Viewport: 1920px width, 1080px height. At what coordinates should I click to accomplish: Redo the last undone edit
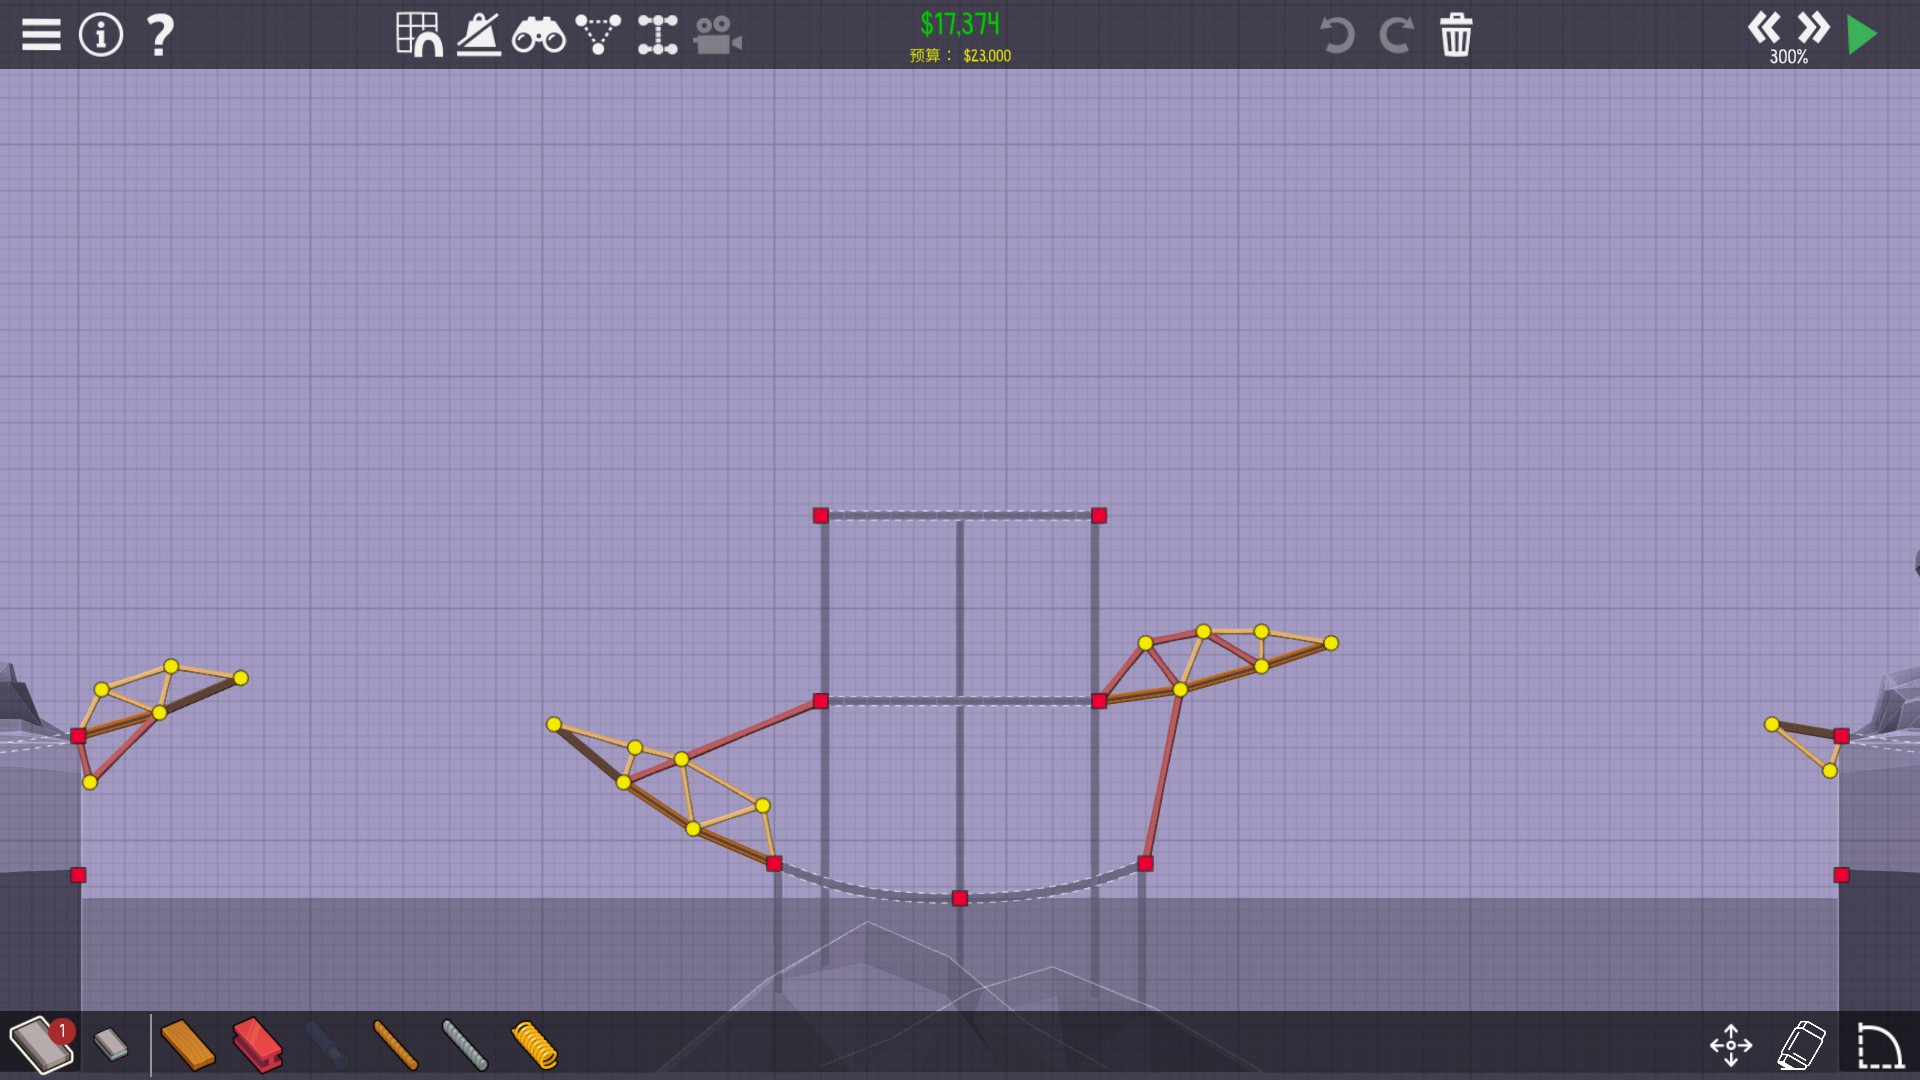pos(1396,35)
